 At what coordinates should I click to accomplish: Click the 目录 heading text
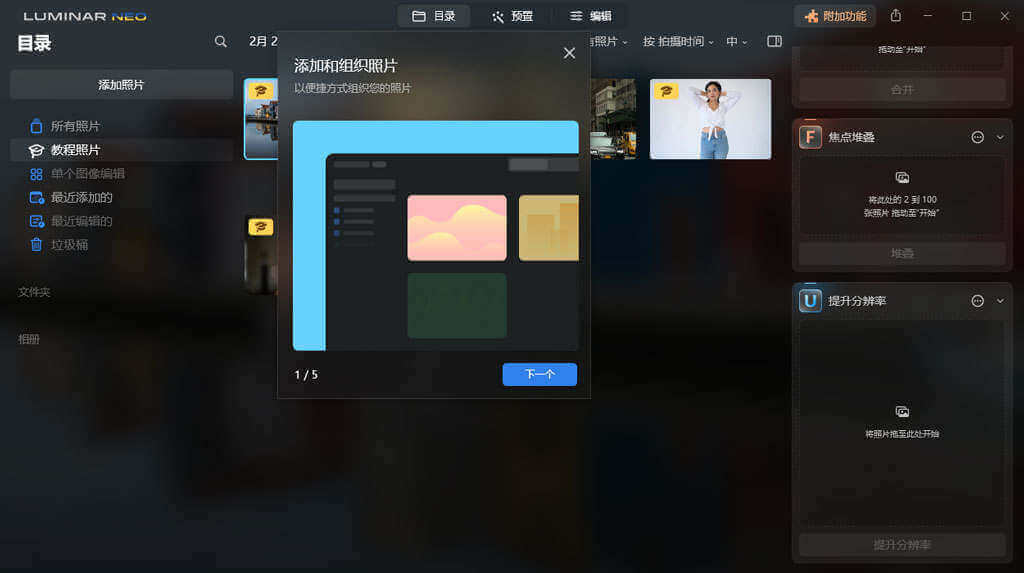(x=34, y=43)
